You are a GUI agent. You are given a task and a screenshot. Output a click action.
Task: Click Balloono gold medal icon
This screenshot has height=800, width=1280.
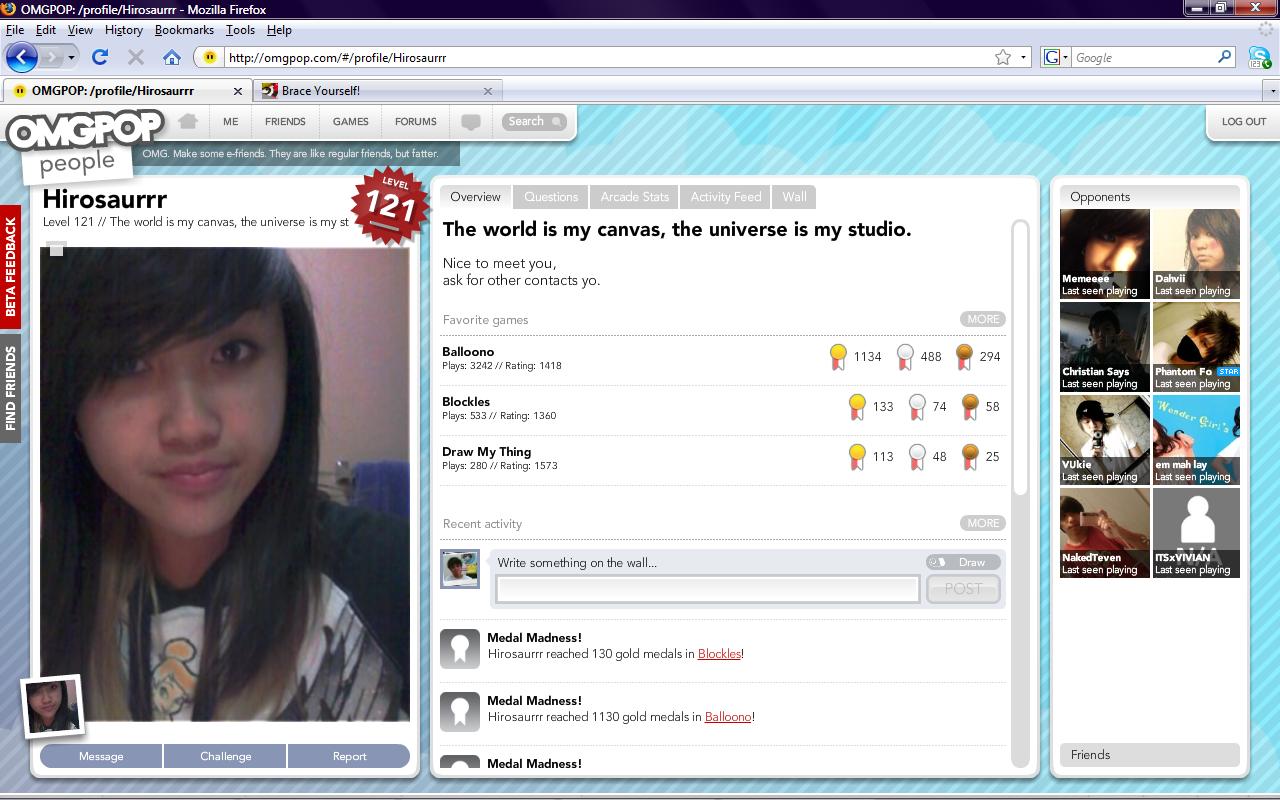click(x=838, y=356)
